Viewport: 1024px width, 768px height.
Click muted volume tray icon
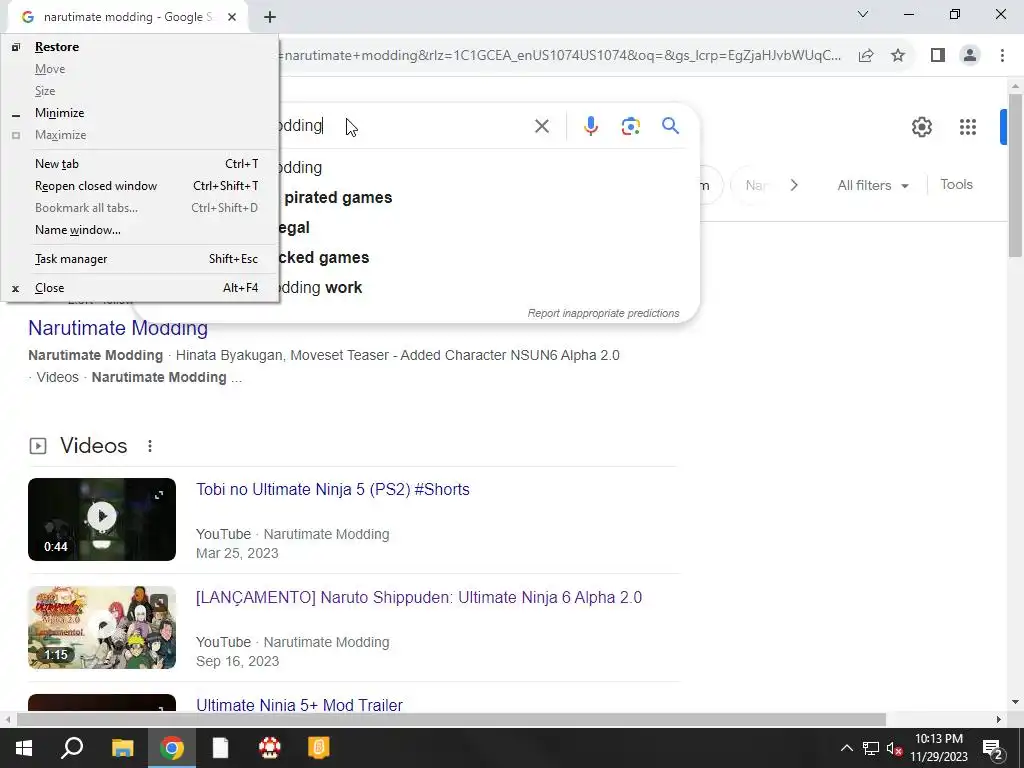[x=895, y=748]
